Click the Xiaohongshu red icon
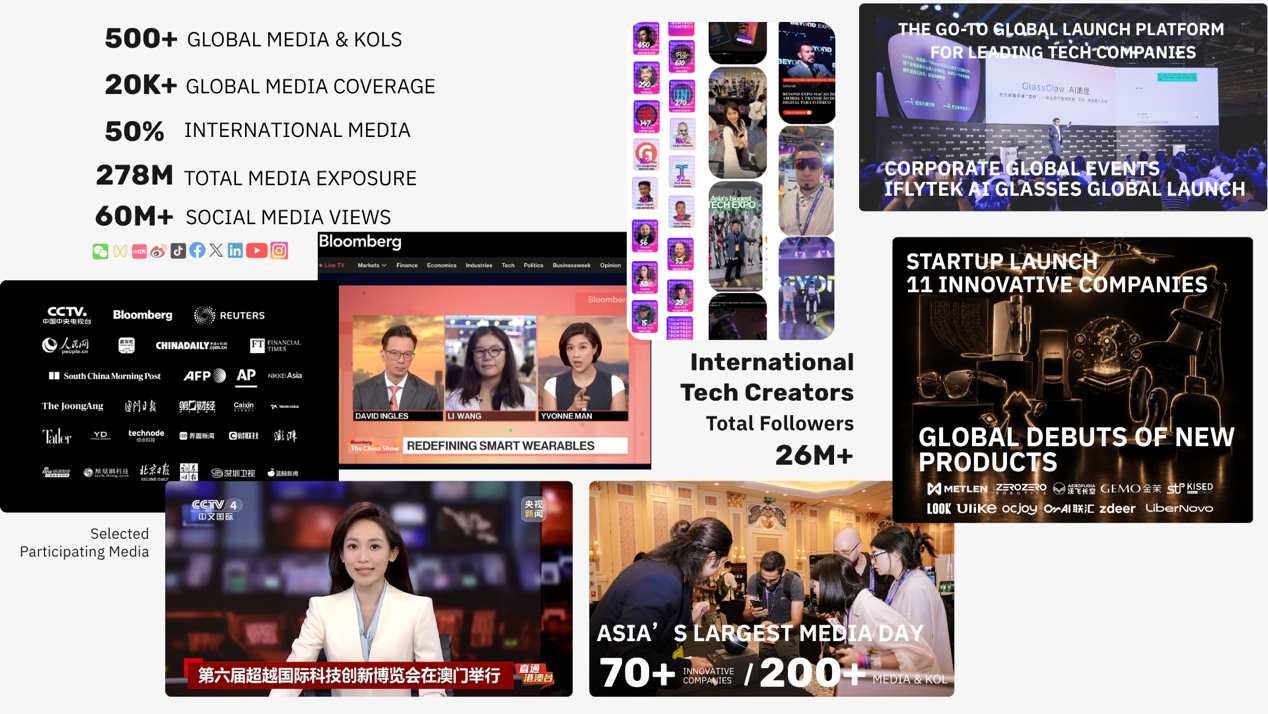This screenshot has width=1268, height=714. click(139, 251)
